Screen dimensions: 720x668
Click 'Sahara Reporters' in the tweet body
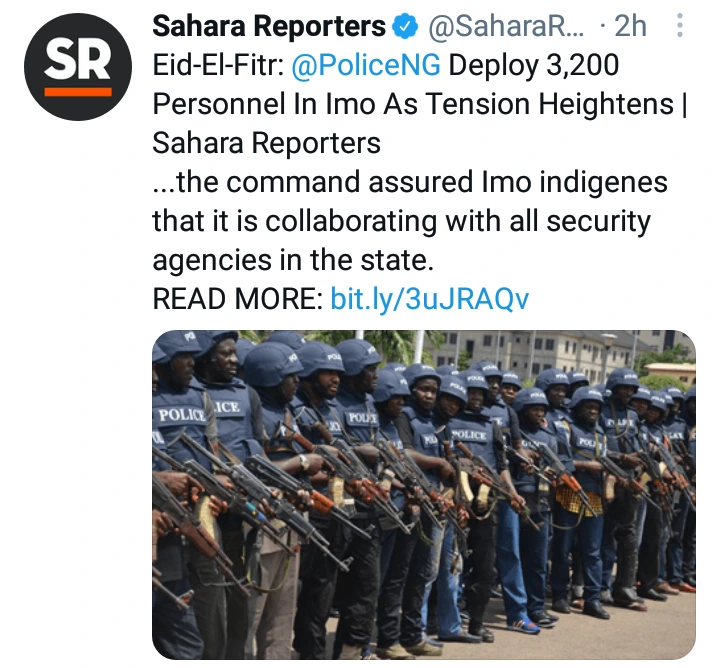tap(266, 143)
